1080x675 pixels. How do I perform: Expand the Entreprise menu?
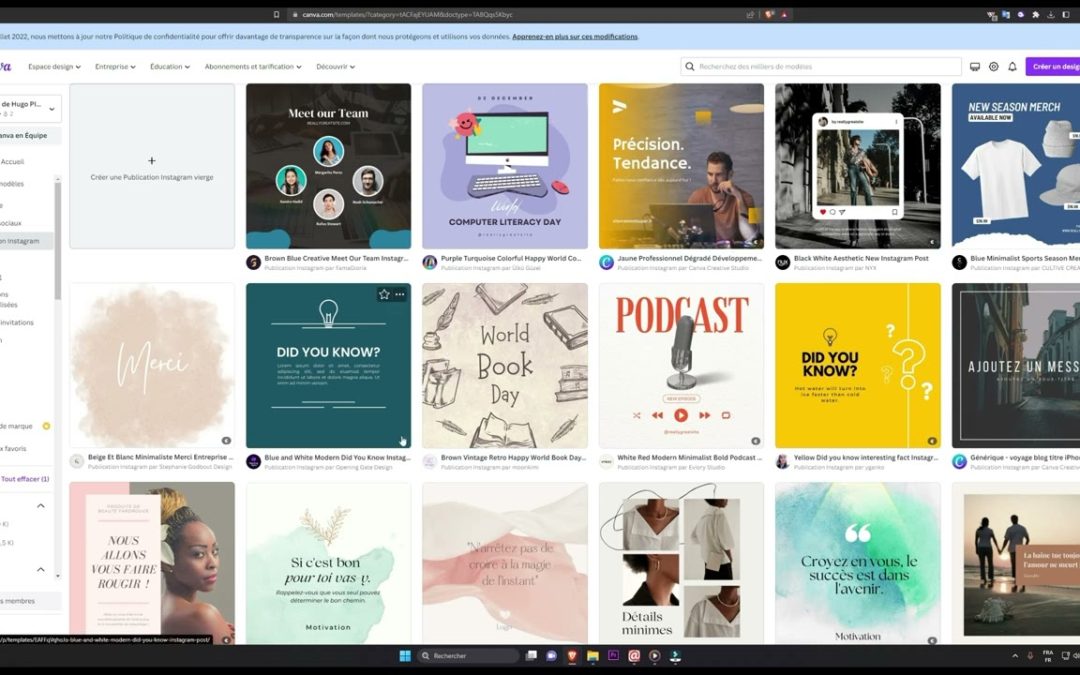click(x=115, y=67)
